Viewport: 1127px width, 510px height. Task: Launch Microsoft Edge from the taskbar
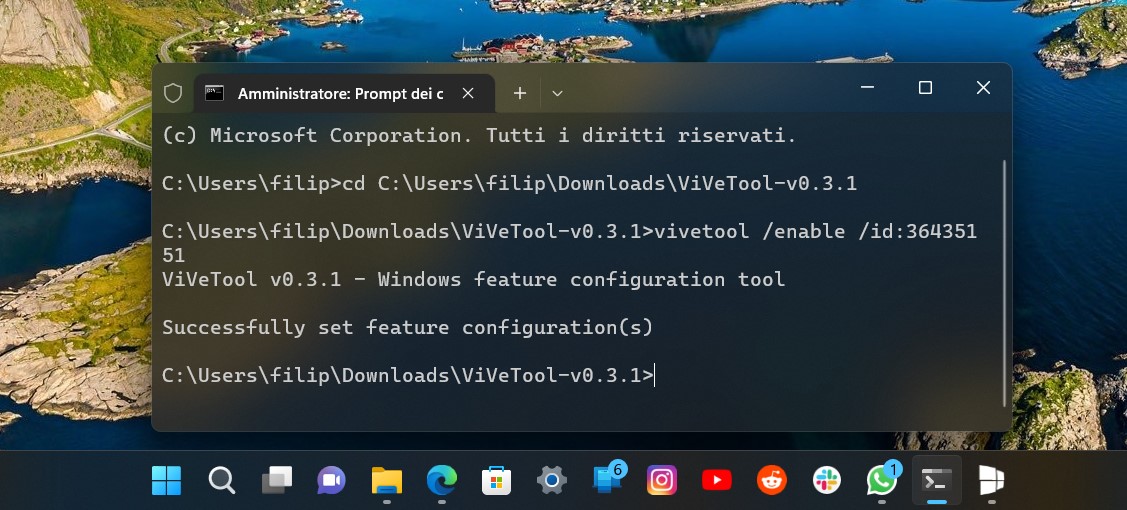441,480
